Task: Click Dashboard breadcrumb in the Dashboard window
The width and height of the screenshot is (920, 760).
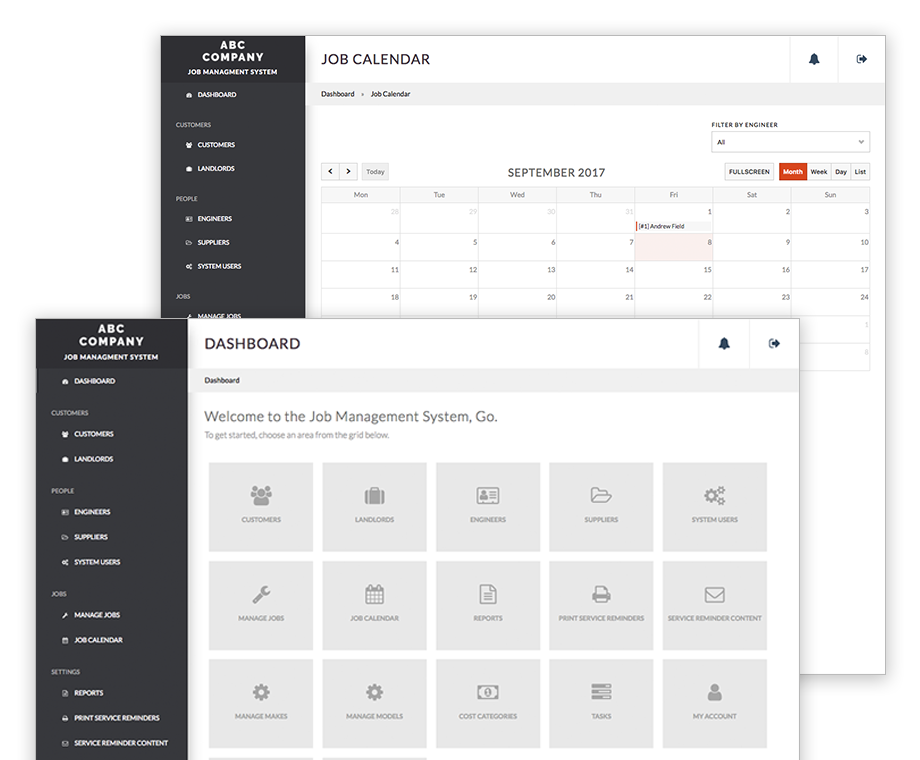Action: click(x=222, y=380)
